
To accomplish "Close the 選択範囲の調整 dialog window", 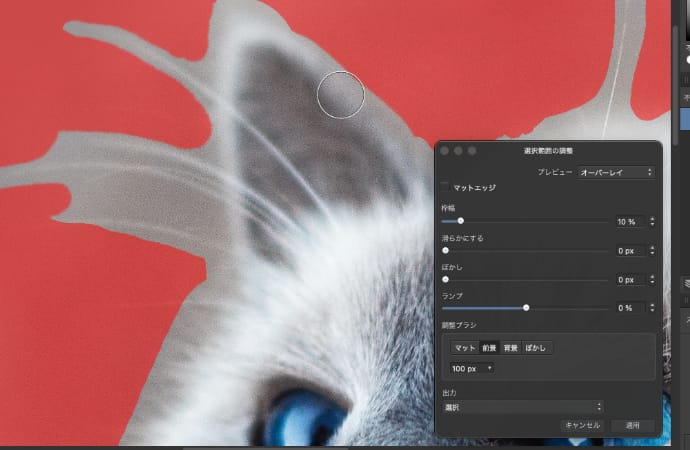I will [445, 150].
